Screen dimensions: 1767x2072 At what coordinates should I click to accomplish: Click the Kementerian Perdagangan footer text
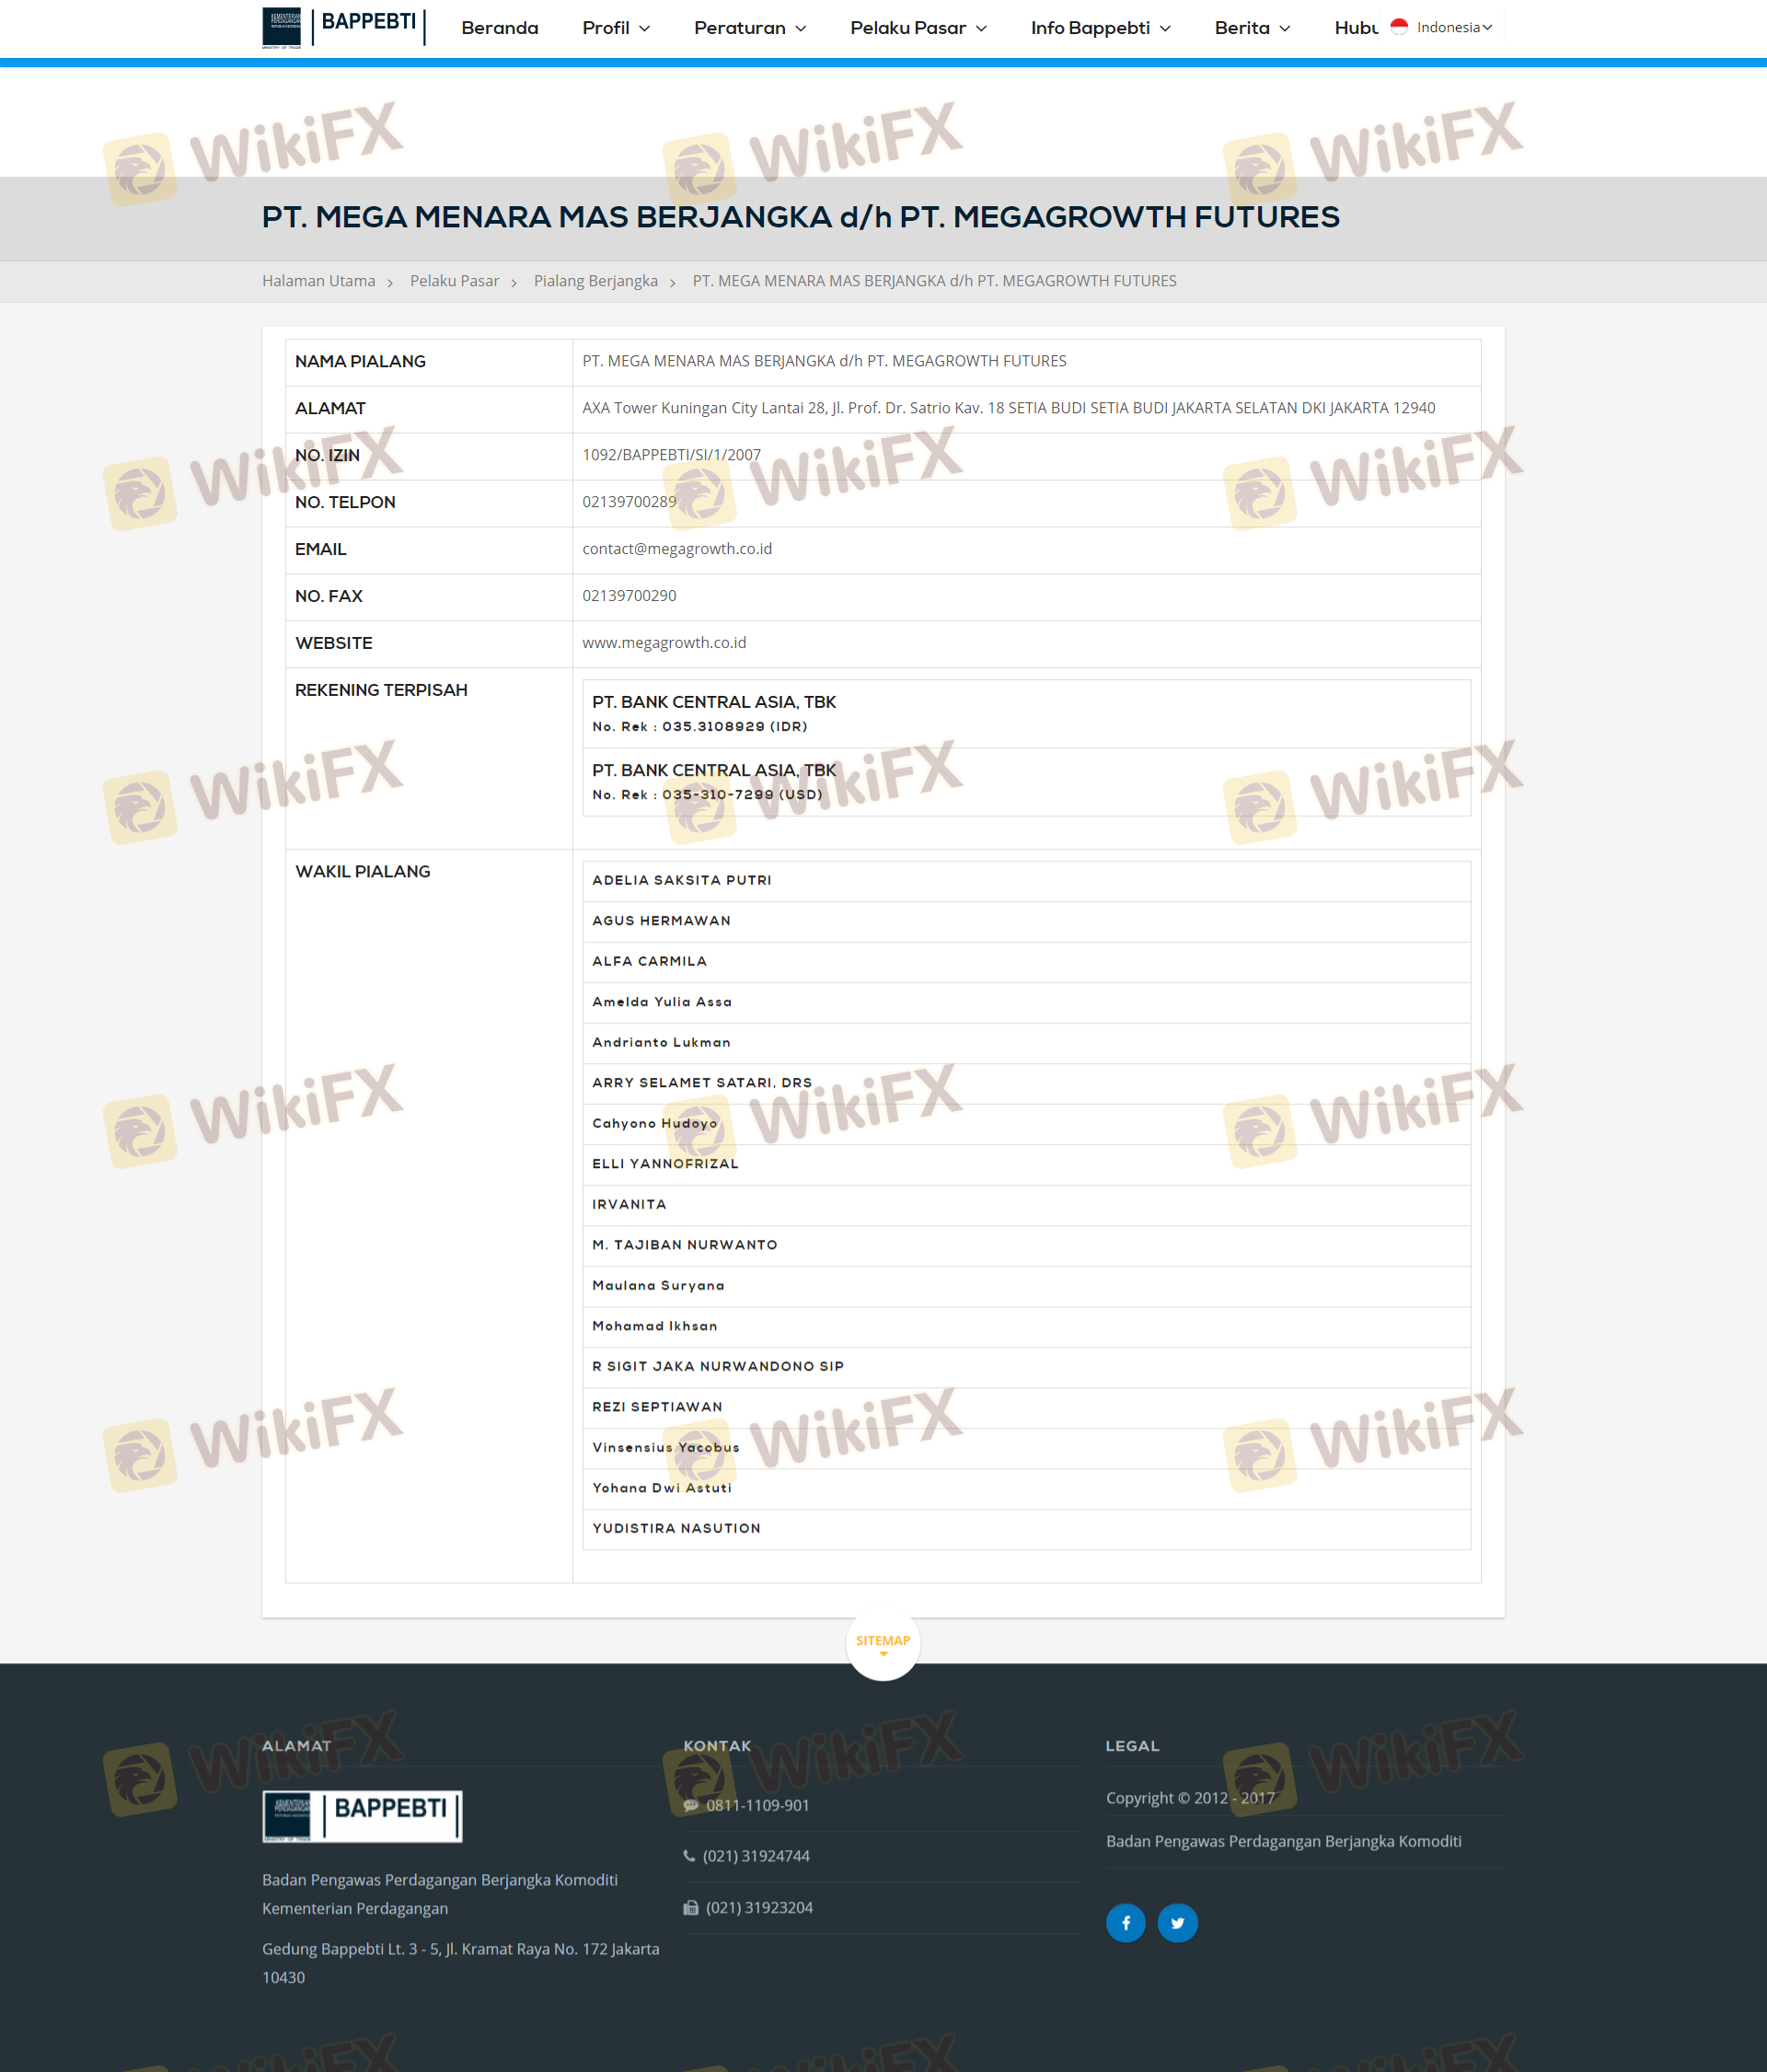click(x=355, y=1909)
